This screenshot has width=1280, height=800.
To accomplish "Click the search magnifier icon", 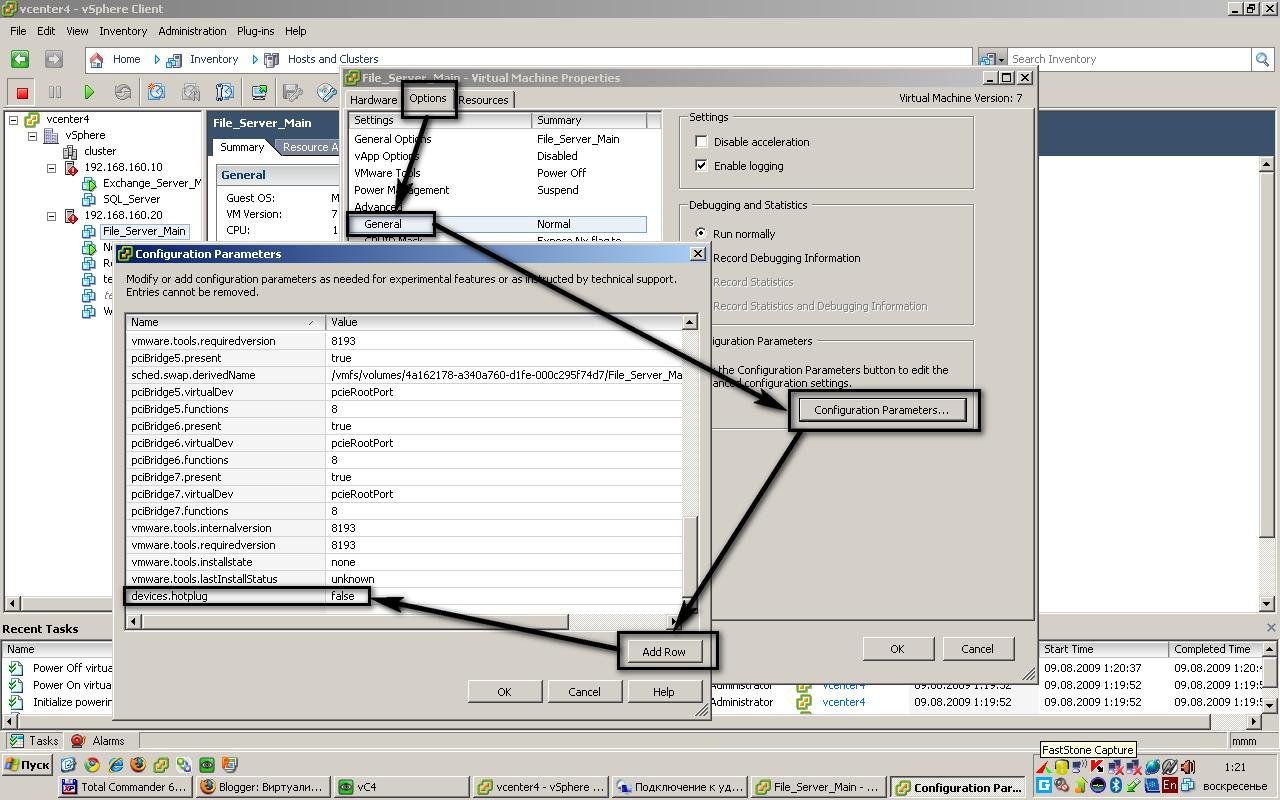I will click(x=1262, y=60).
